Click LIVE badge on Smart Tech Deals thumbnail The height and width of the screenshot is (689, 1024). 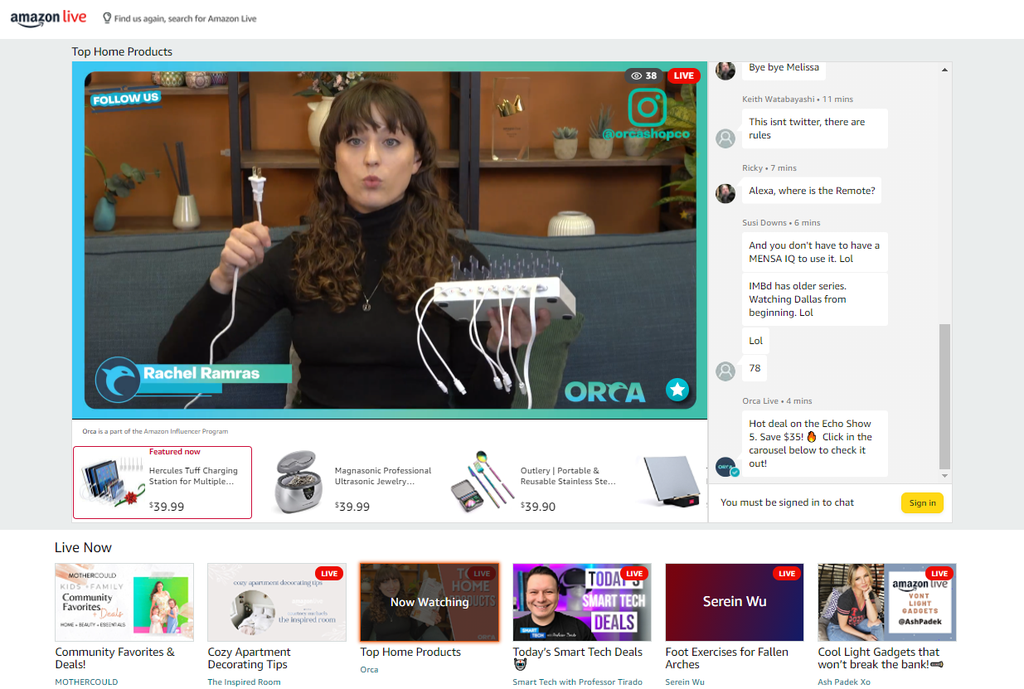tap(634, 573)
